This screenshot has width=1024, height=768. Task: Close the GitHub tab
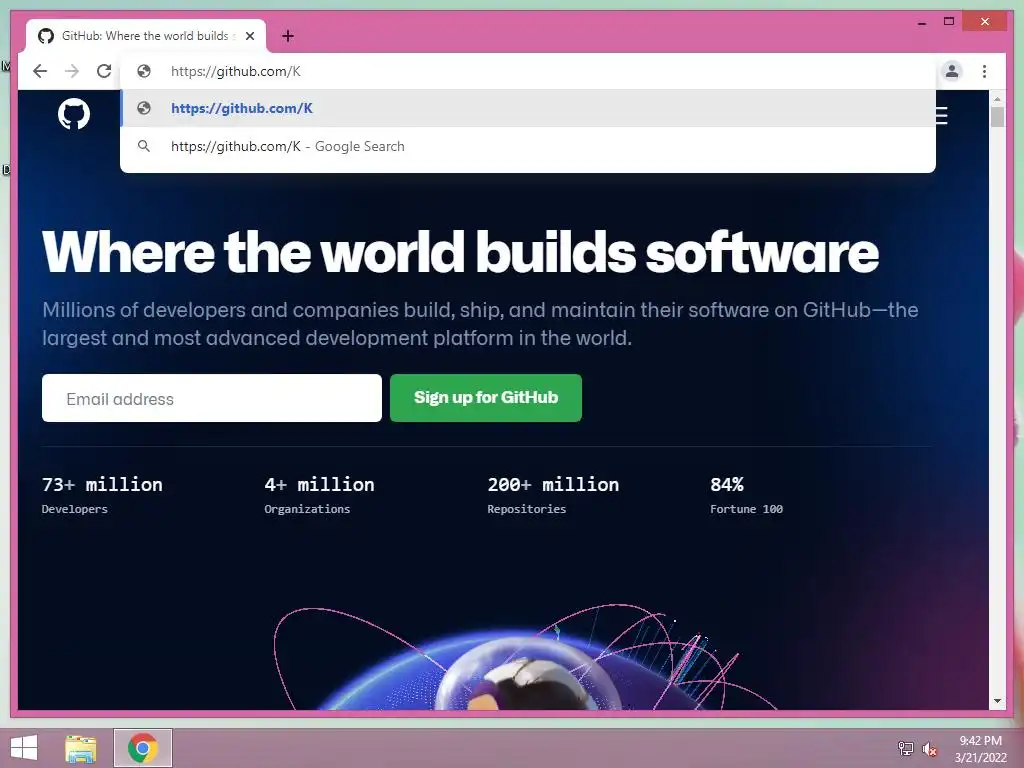[249, 36]
